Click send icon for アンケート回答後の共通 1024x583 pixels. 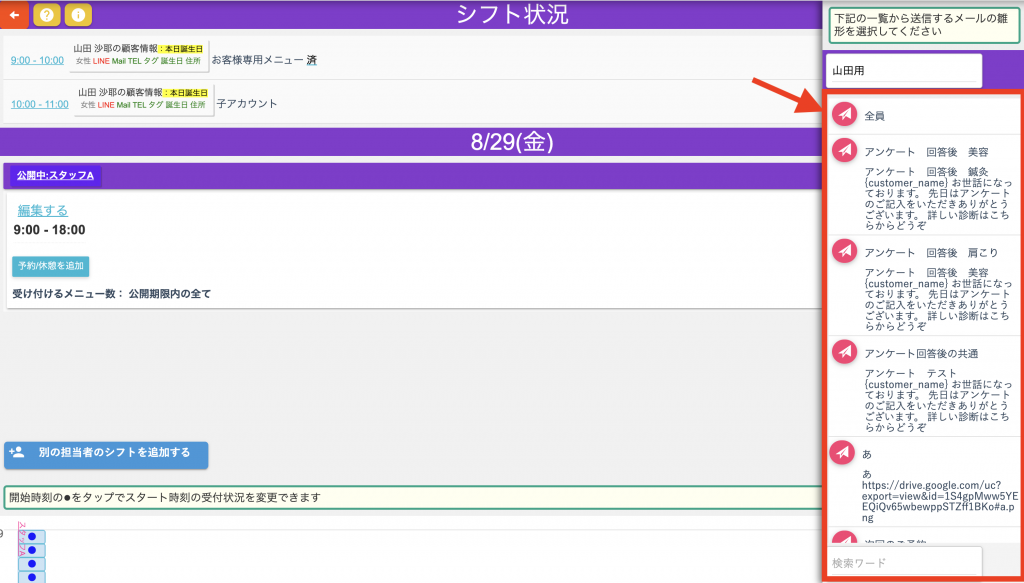click(x=845, y=352)
